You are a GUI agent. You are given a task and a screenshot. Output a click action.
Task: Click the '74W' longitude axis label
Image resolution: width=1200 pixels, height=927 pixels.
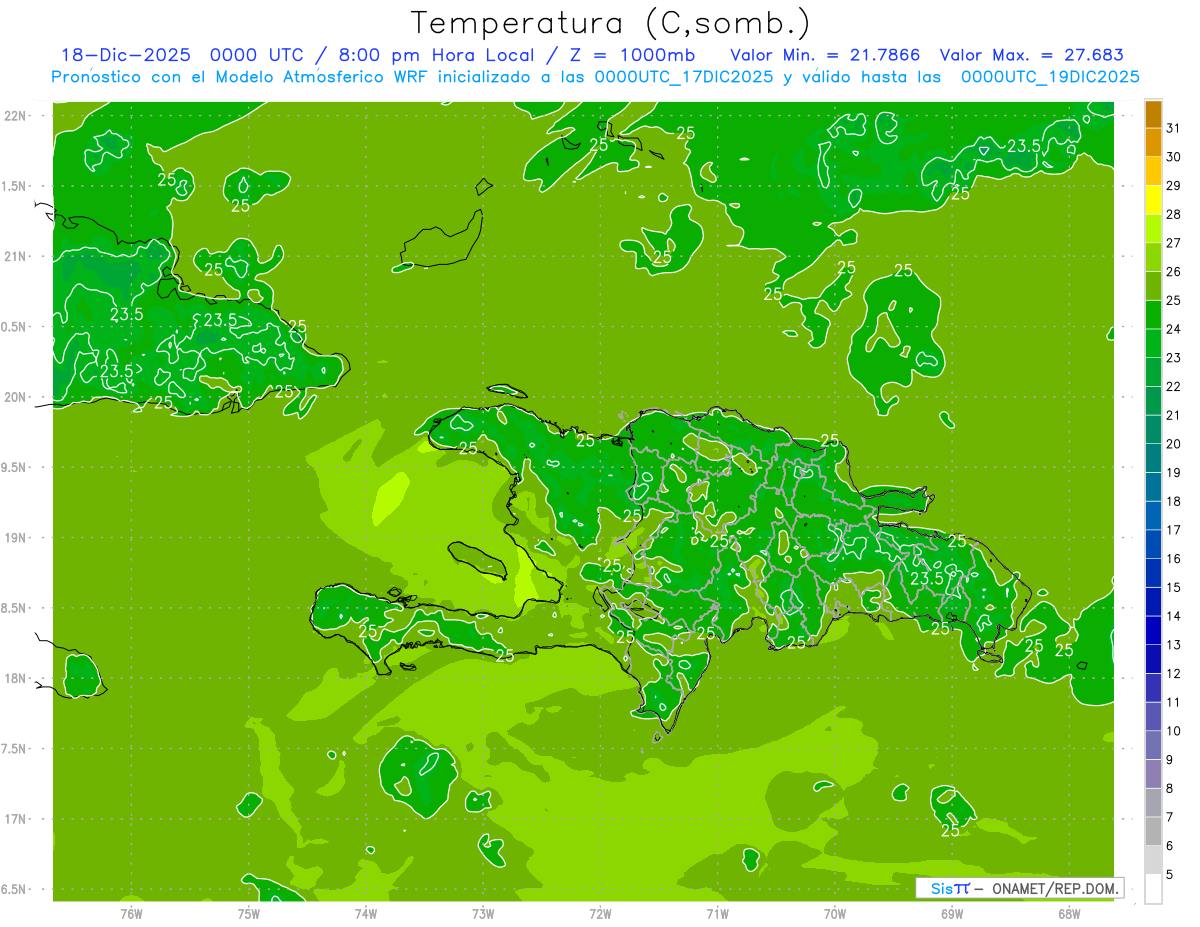[x=366, y=914]
